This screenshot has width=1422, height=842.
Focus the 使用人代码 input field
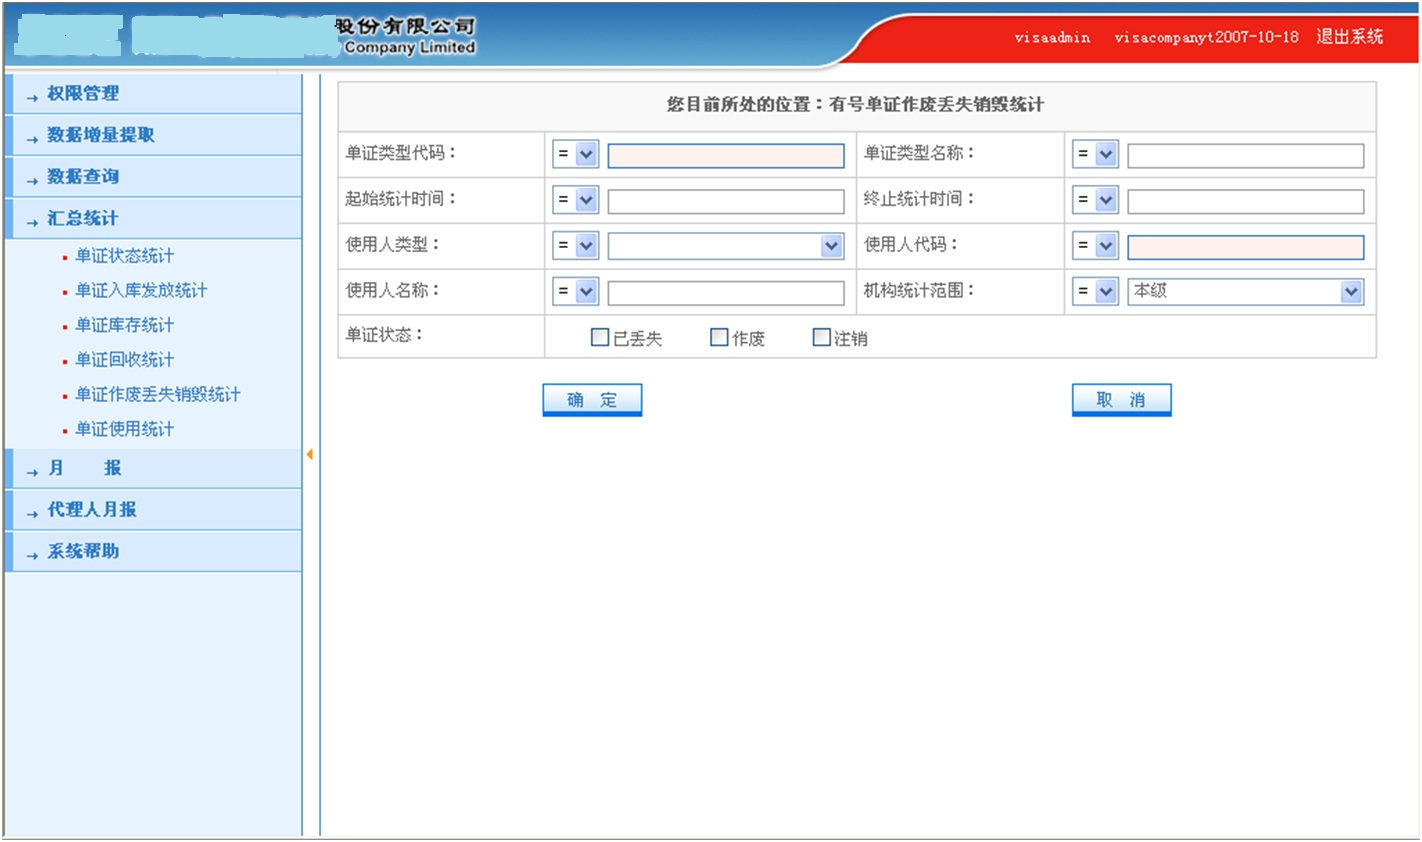tap(1246, 247)
